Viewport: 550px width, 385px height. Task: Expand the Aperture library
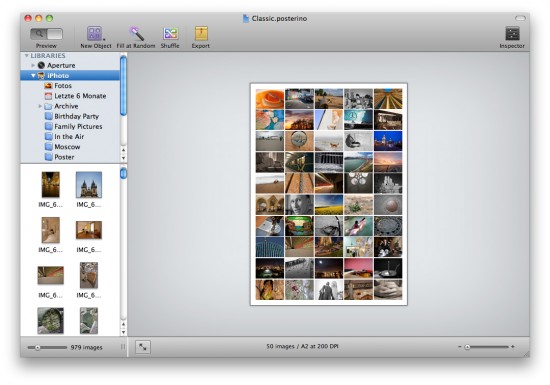click(x=33, y=66)
